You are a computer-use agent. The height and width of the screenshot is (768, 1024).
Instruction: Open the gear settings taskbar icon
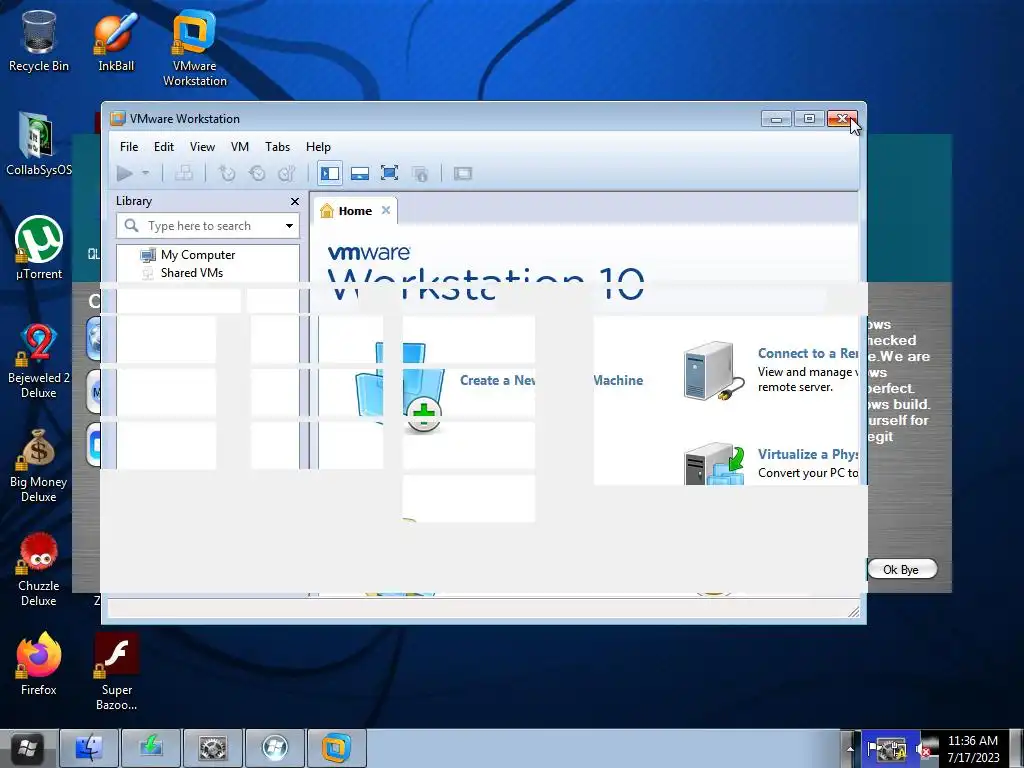213,748
